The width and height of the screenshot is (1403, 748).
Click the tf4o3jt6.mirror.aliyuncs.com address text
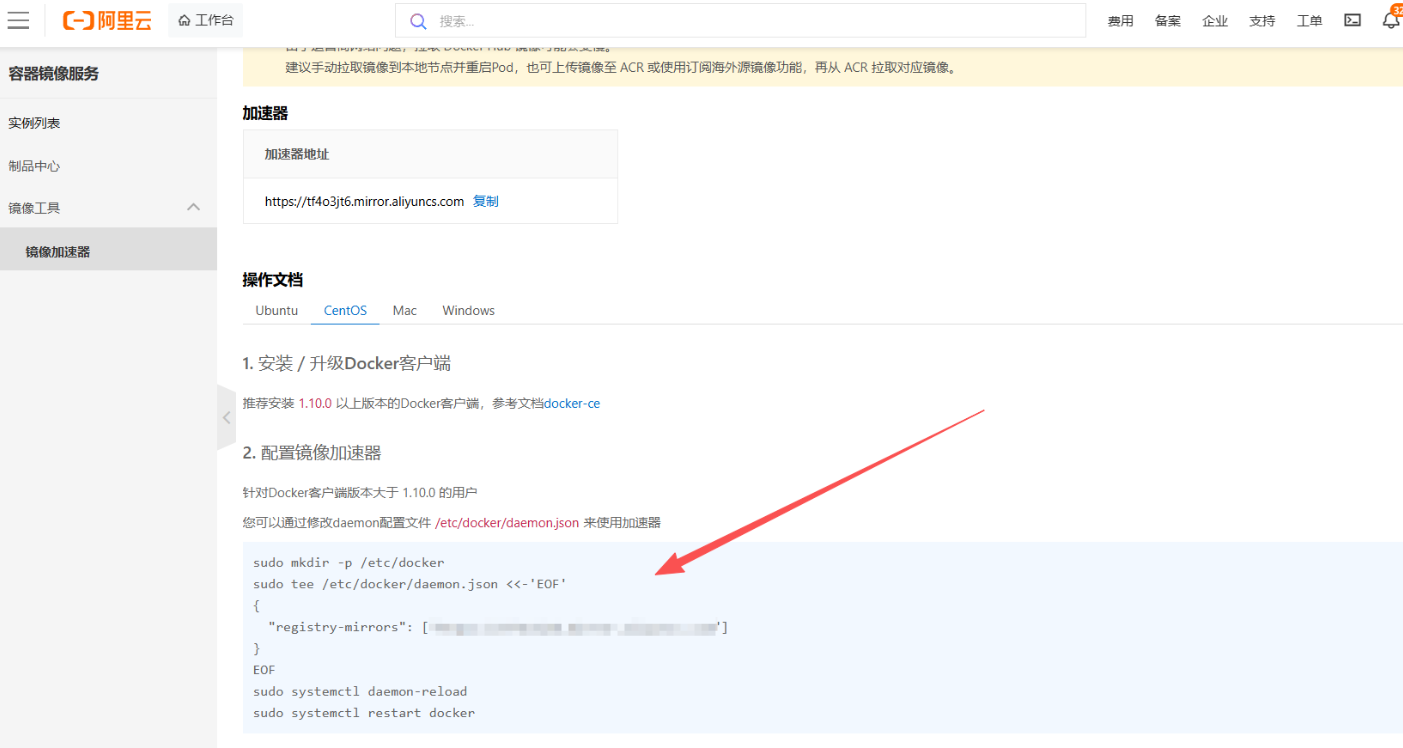pos(364,201)
